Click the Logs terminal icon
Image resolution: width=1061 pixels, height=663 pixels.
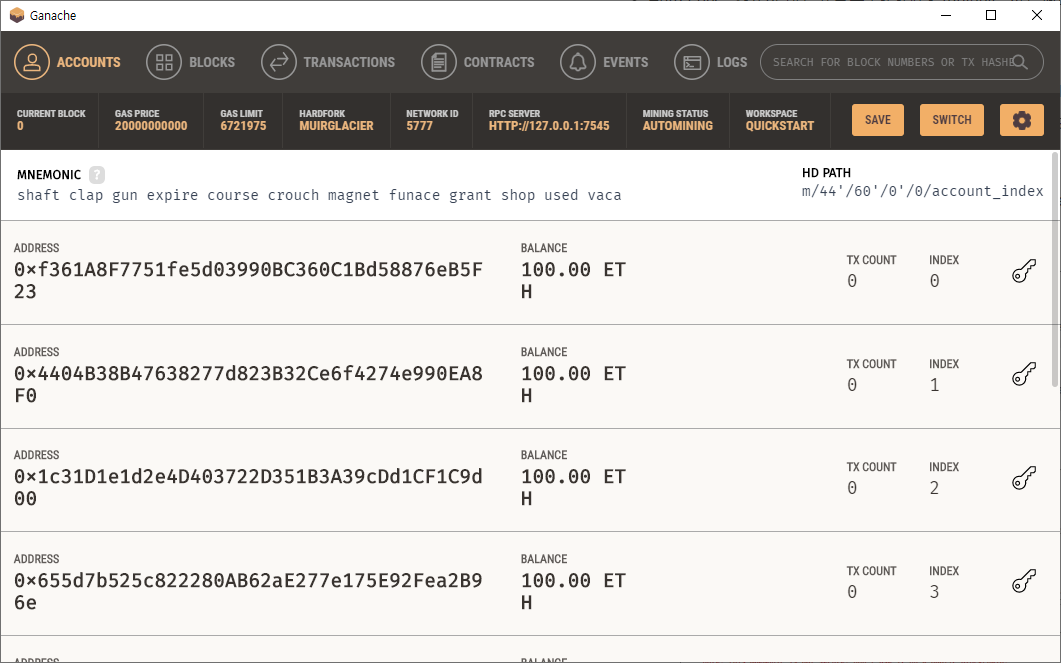[692, 62]
